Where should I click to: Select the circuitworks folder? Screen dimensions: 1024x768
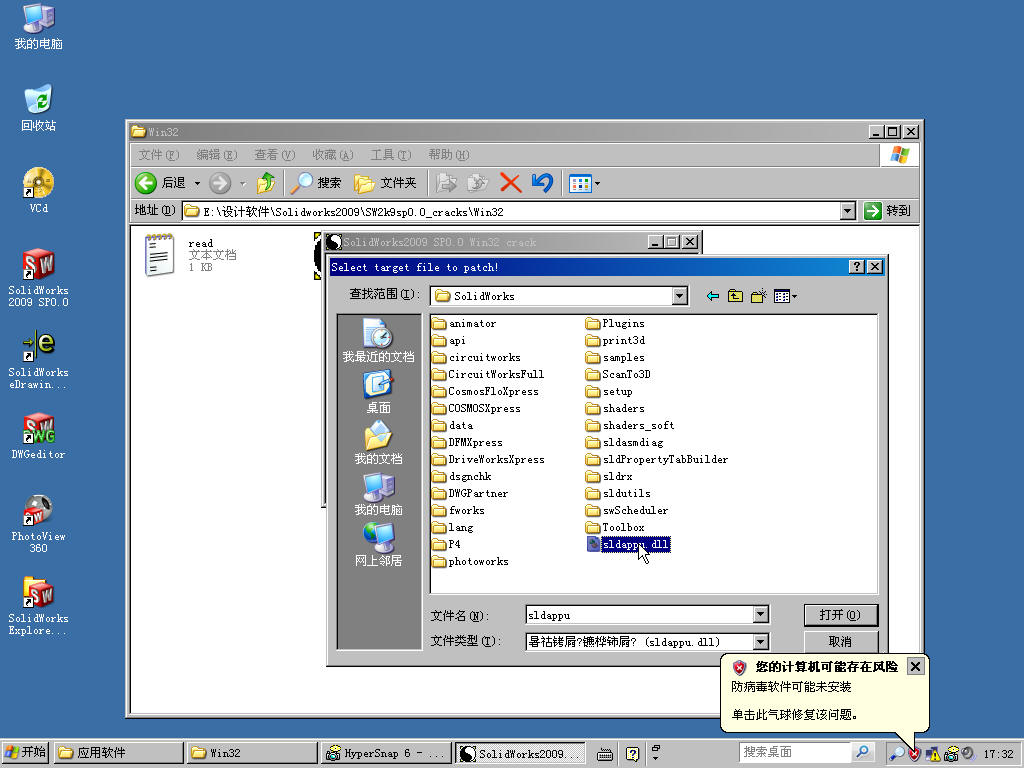477,357
